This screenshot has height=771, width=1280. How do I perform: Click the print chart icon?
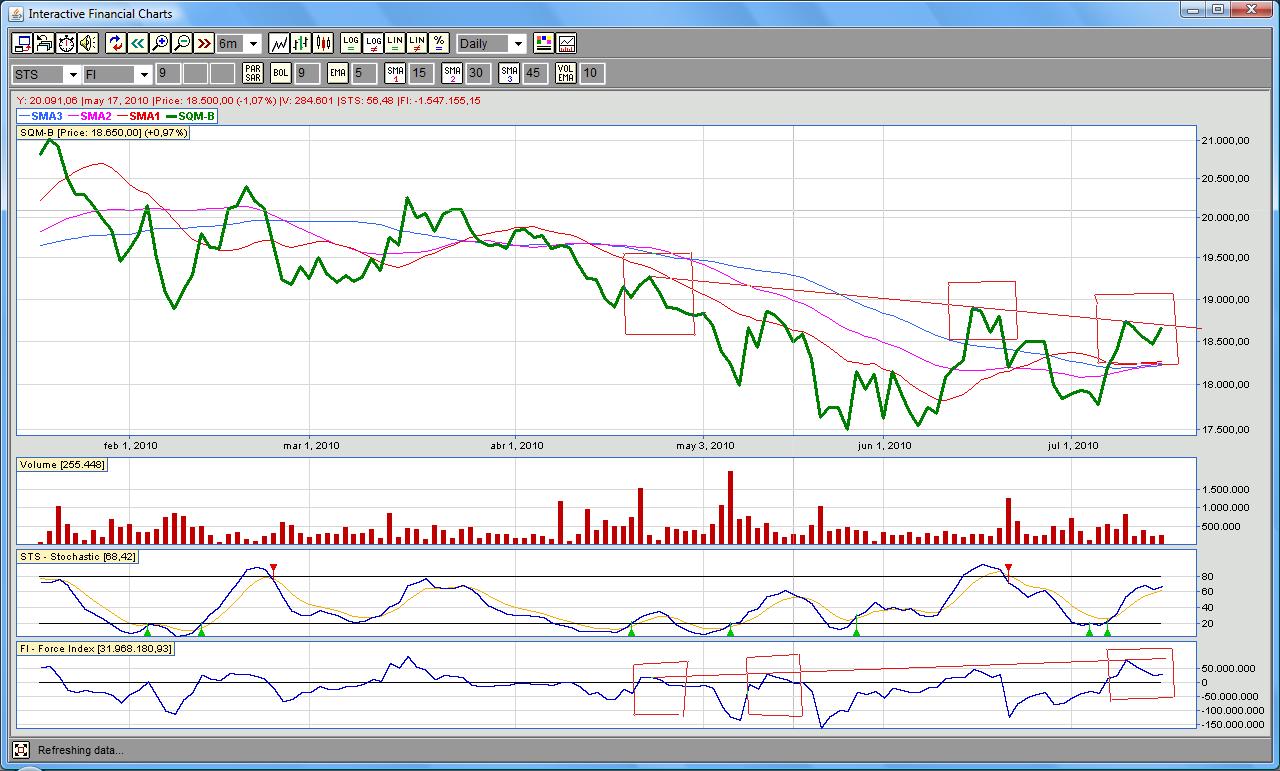point(44,43)
